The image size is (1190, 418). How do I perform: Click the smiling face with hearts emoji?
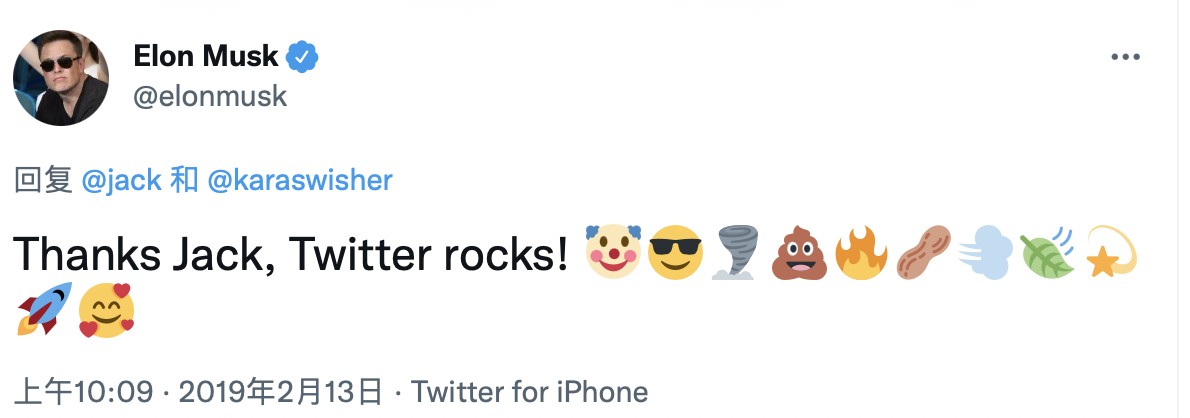[x=106, y=309]
